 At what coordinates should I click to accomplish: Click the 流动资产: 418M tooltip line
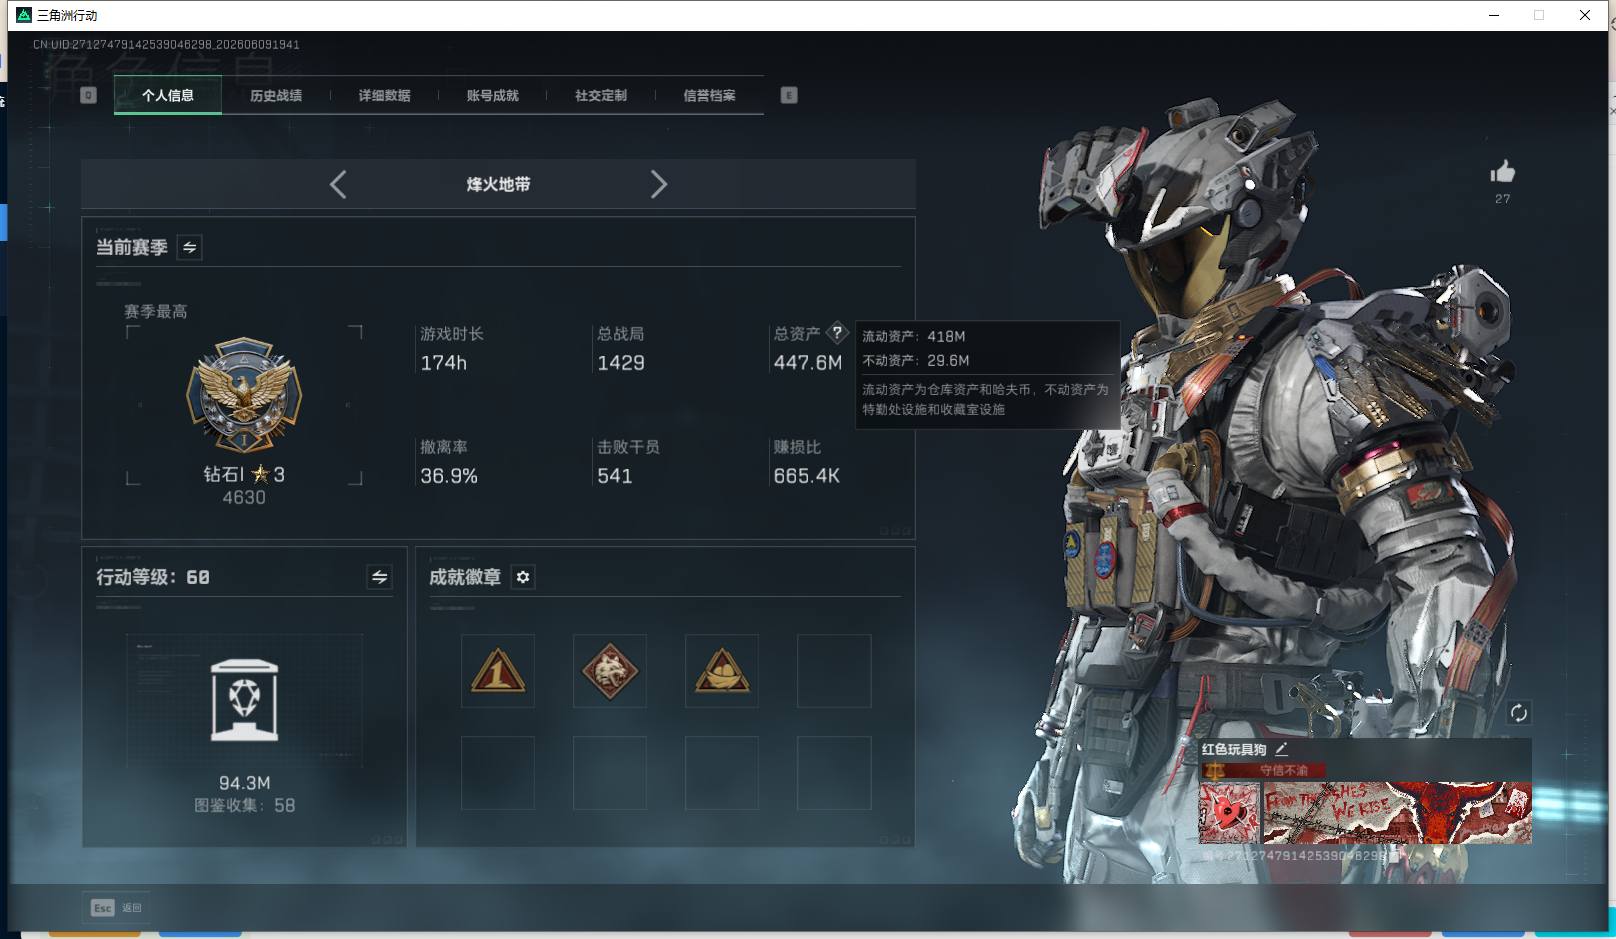pyautogui.click(x=914, y=336)
